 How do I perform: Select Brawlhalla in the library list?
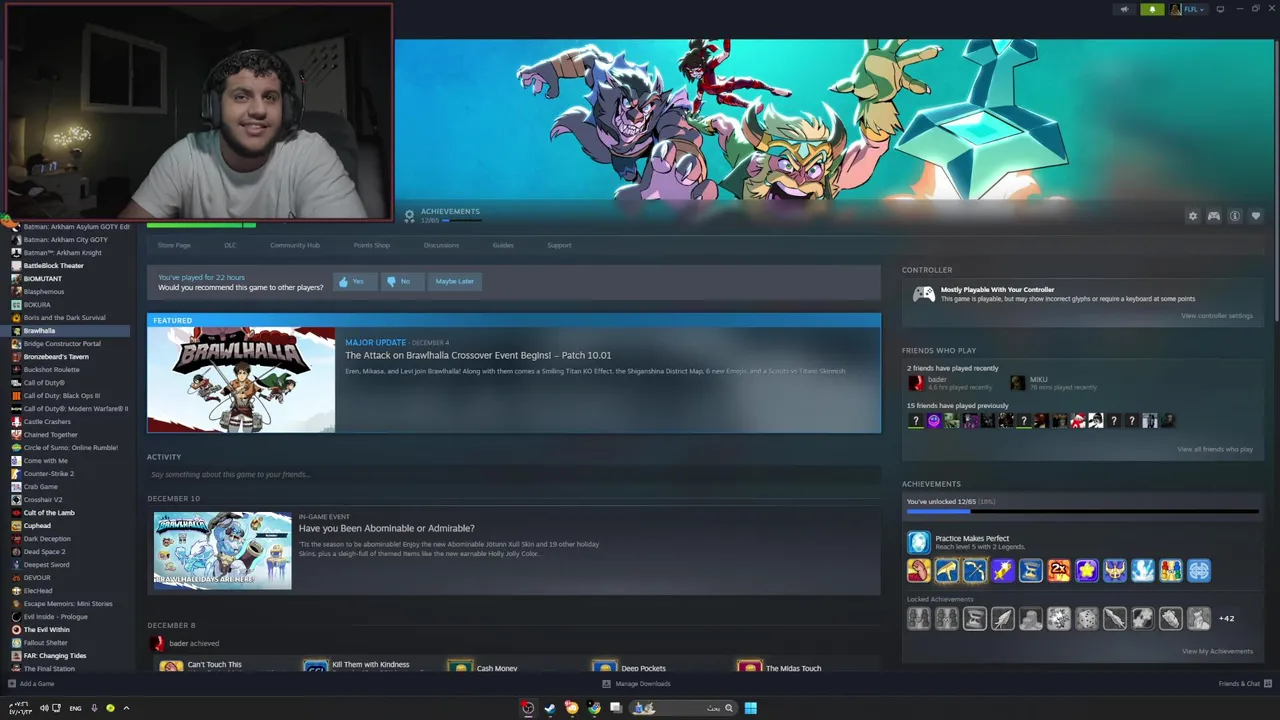tap(68, 331)
